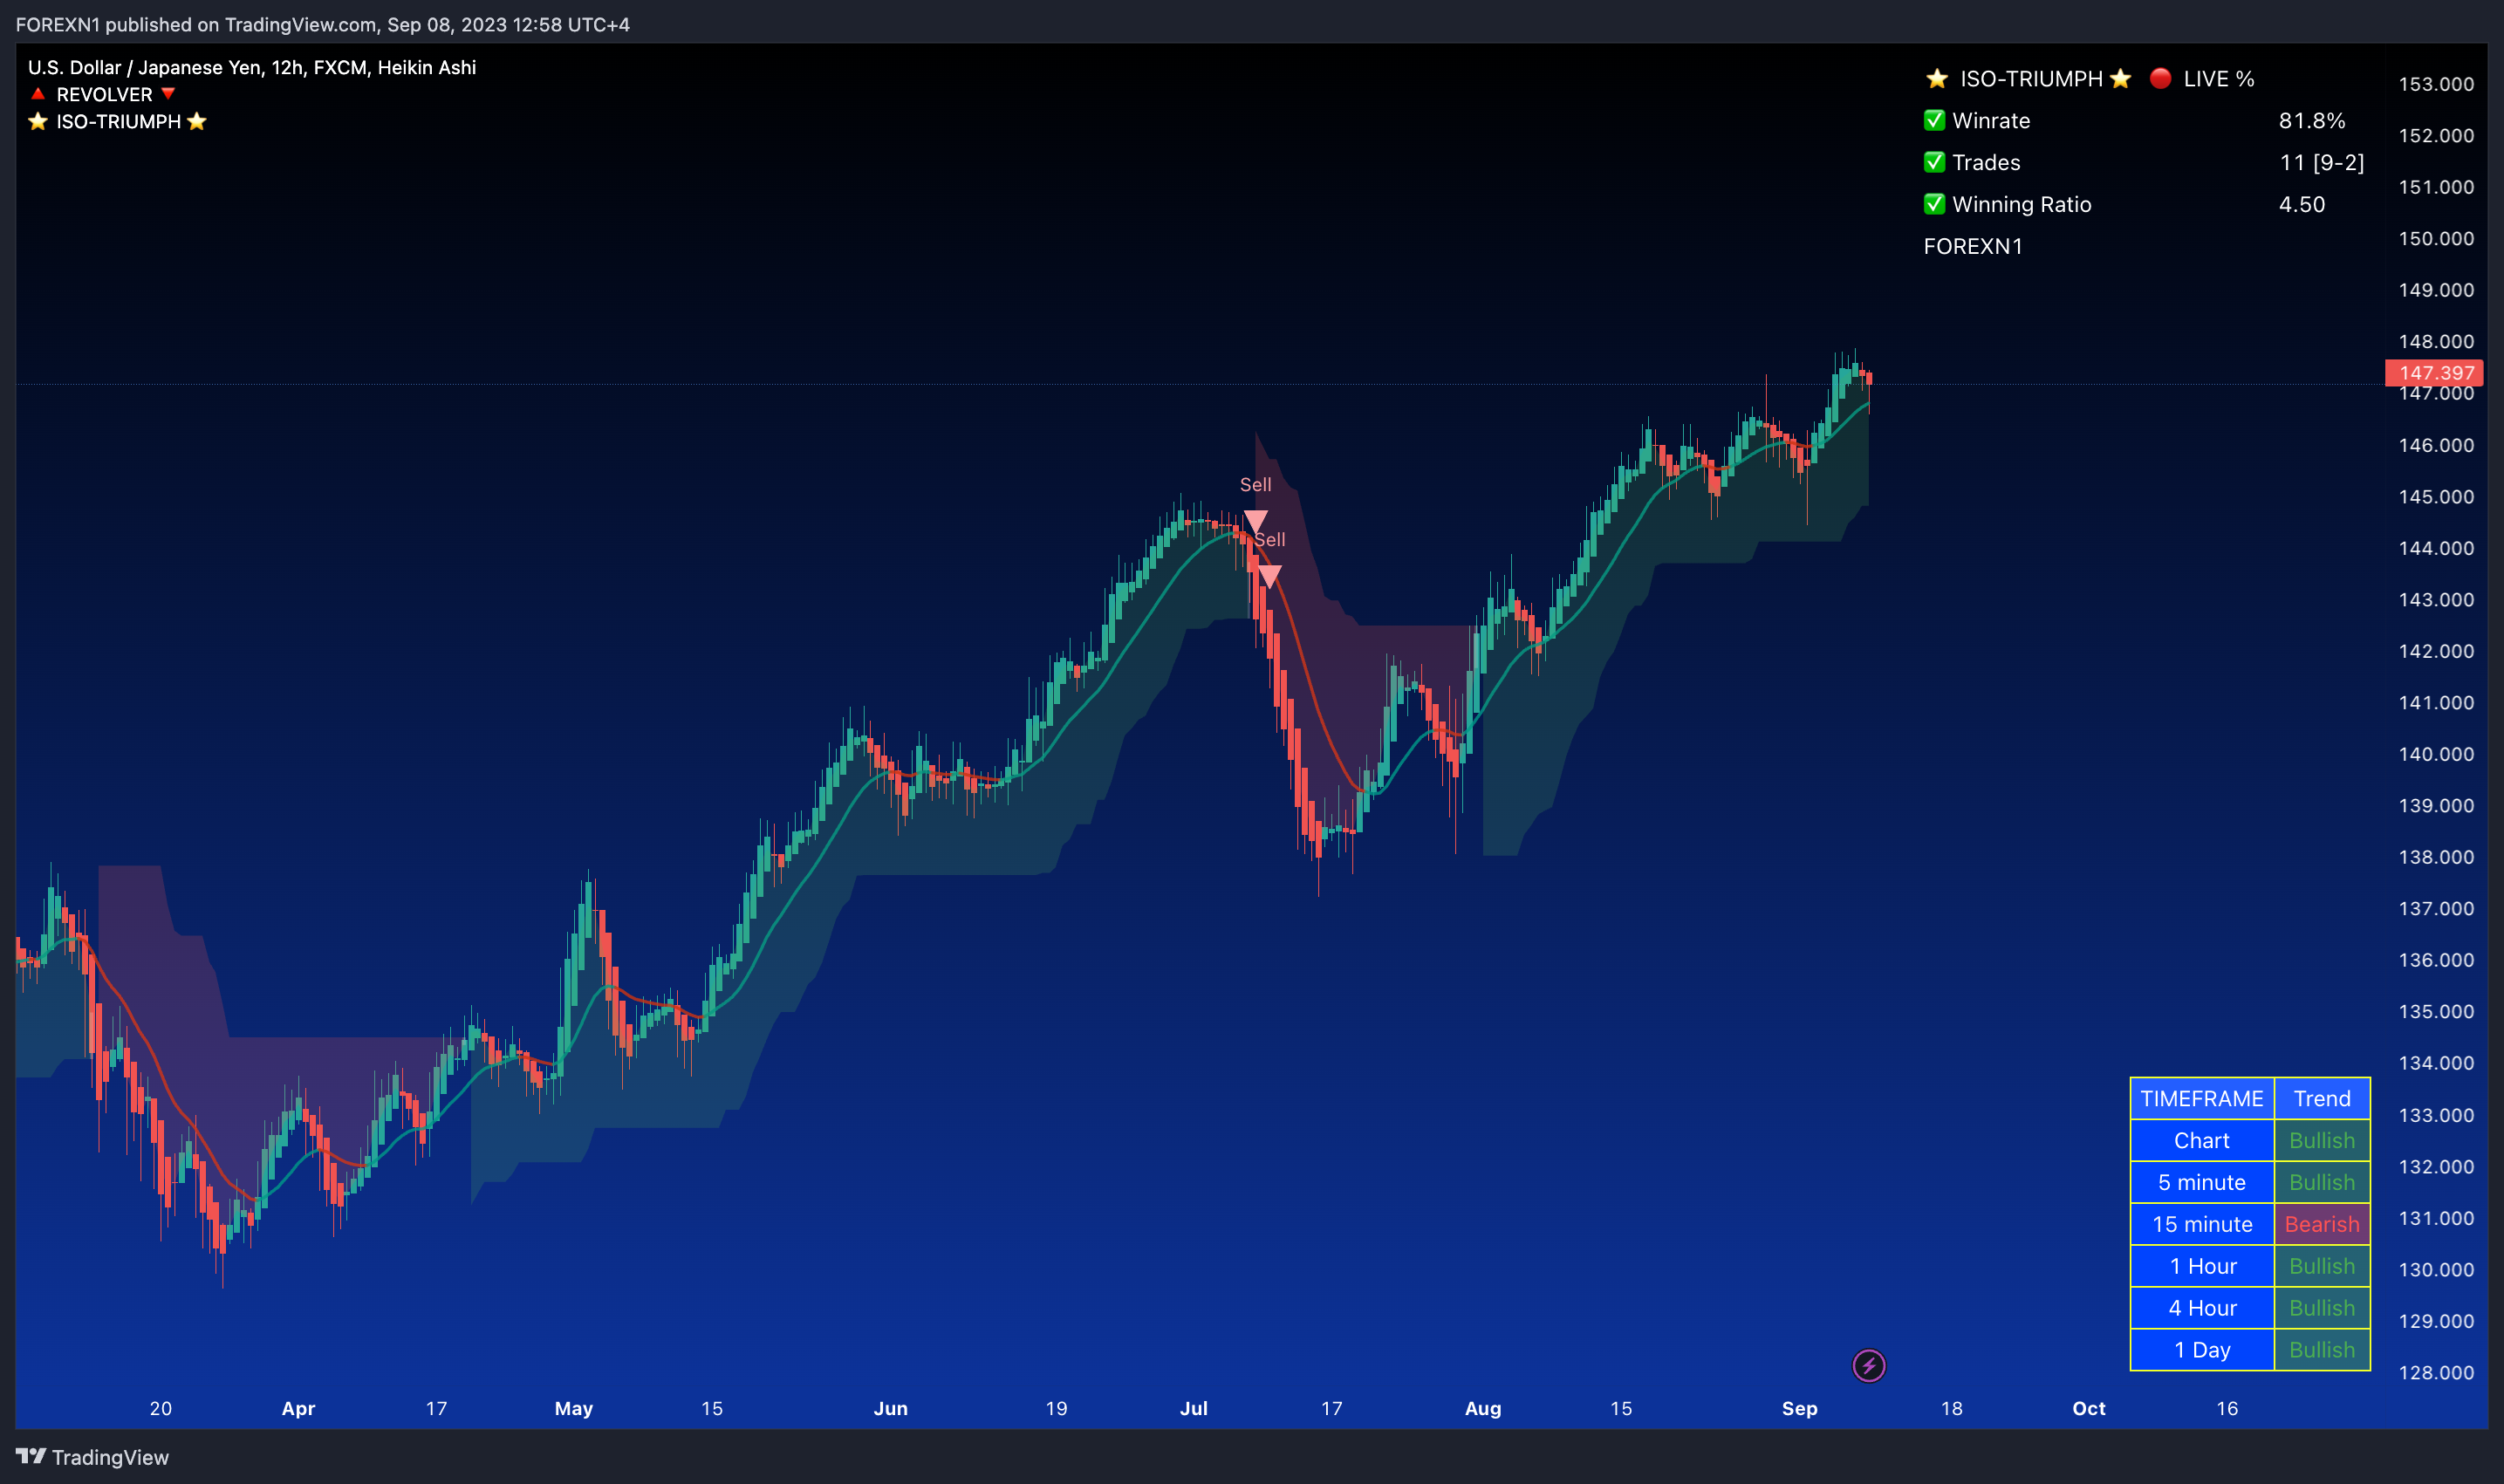Click the red REVOLVER down-triangle icon
The image size is (2504, 1484).
click(x=168, y=94)
